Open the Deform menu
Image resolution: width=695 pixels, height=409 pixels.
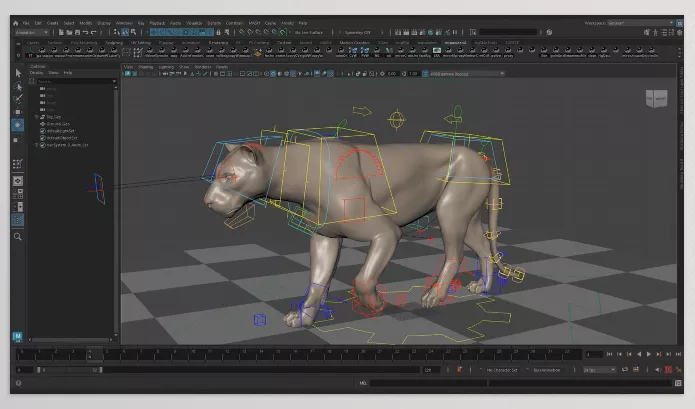pyautogui.click(x=214, y=23)
